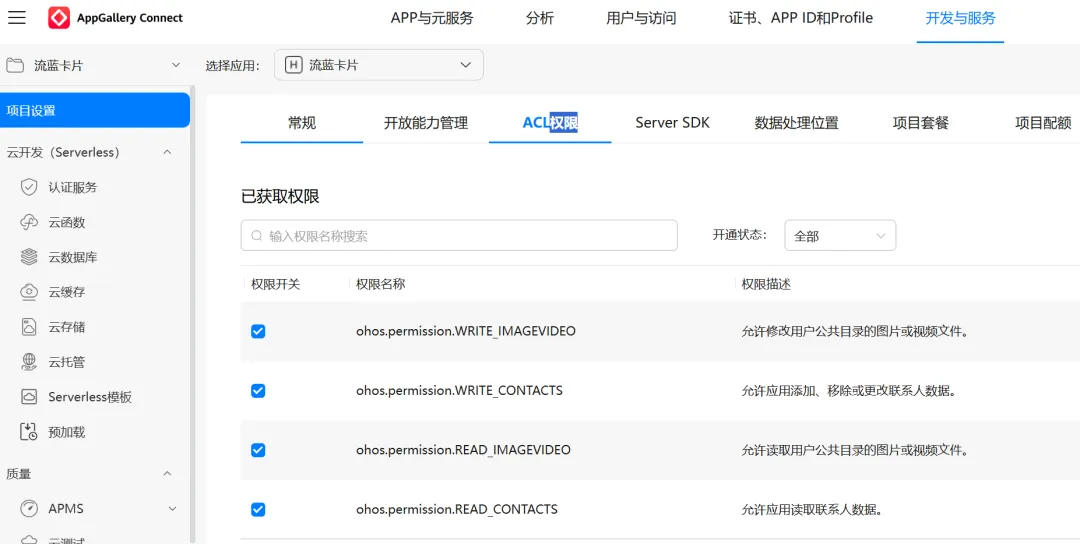Go to 证书、APP ID和Profile section
1080x544 pixels.
pyautogui.click(x=801, y=19)
